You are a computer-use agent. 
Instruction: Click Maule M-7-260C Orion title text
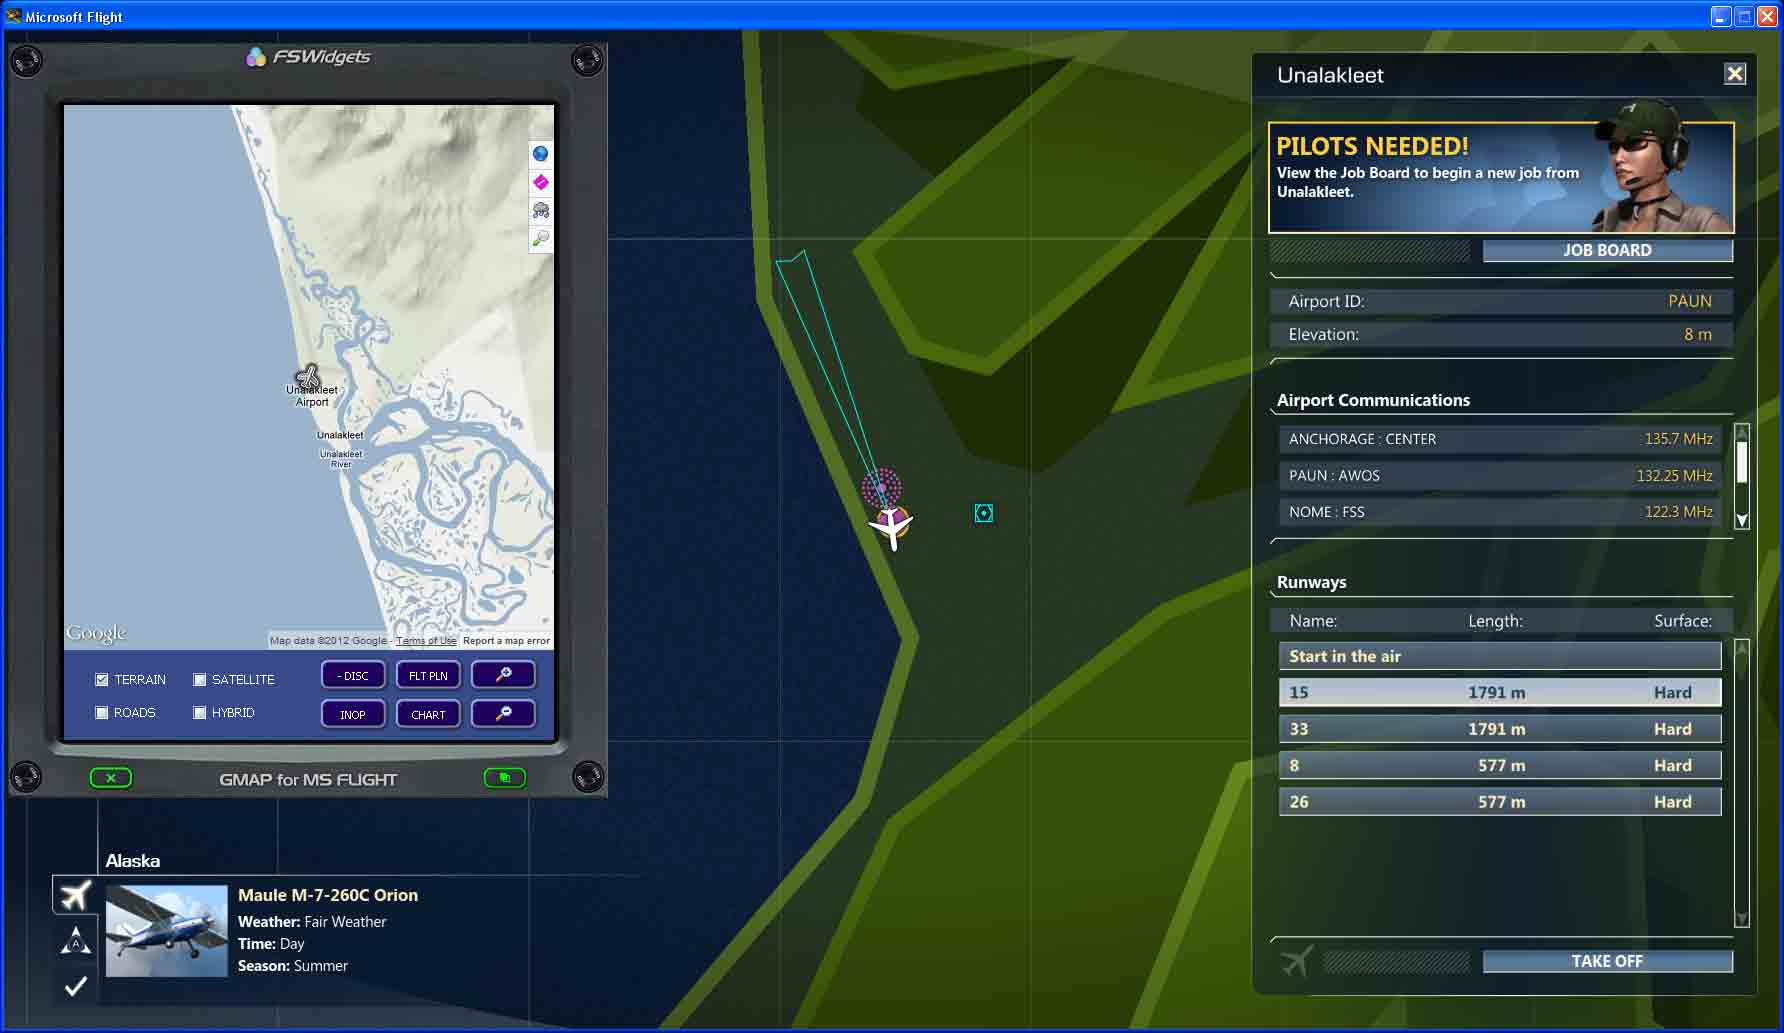[328, 895]
